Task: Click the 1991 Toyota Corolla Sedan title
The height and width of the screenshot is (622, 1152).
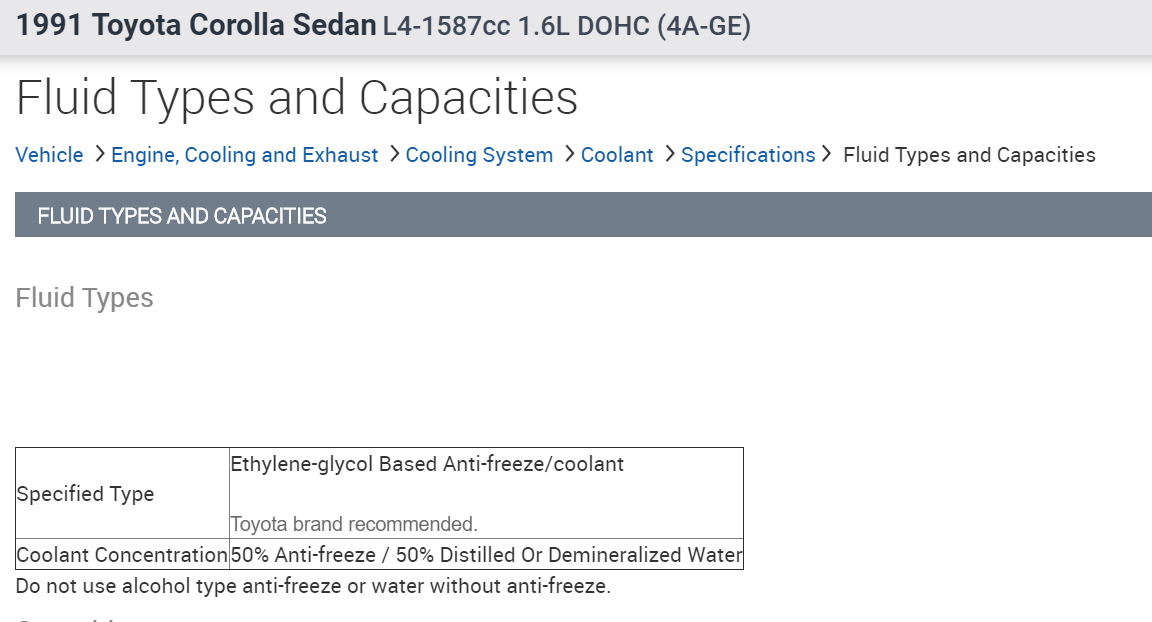Action: click(196, 26)
